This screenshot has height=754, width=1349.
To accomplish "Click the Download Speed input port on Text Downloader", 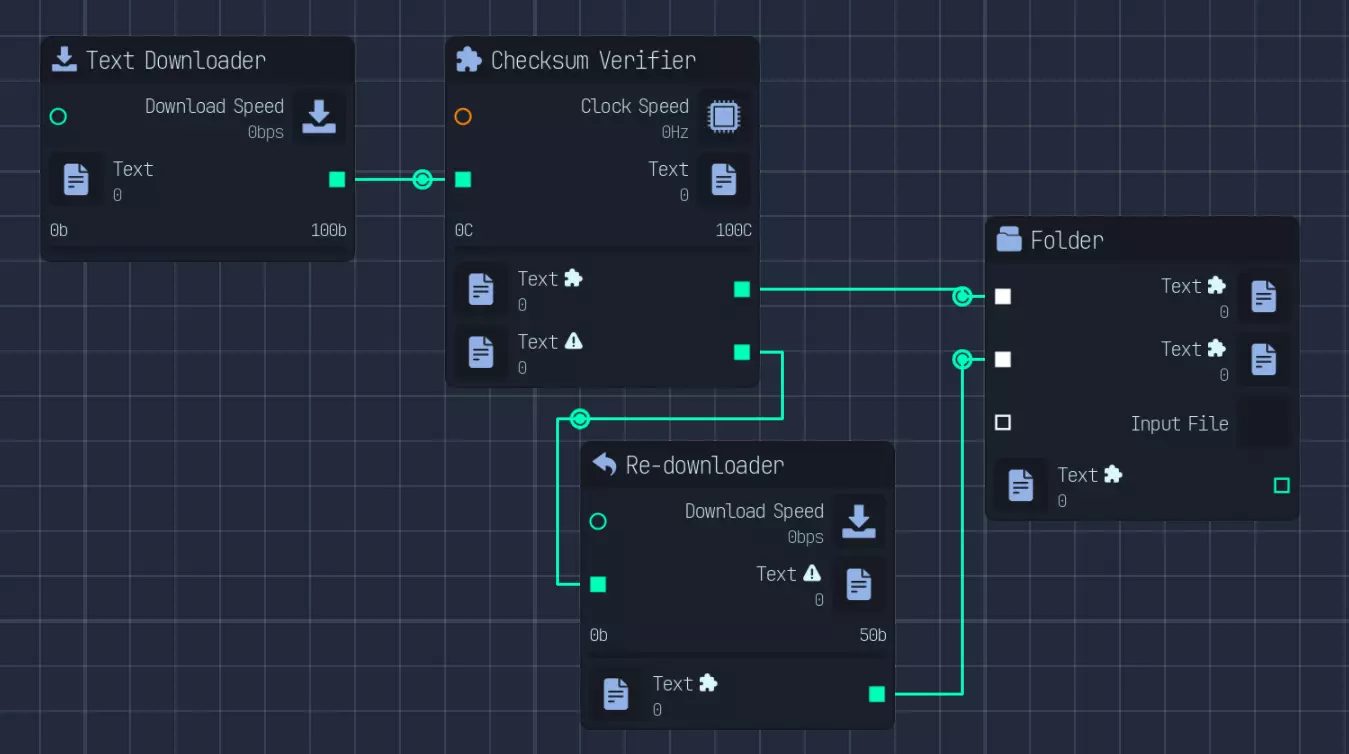I will (58, 117).
